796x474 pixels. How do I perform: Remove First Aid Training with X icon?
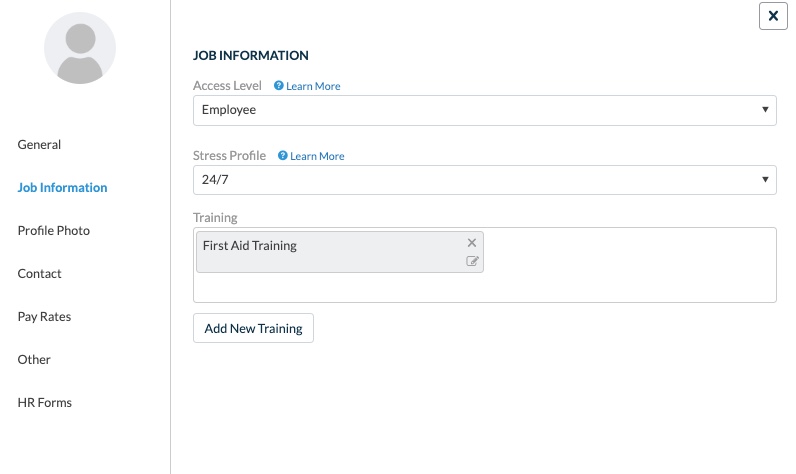[472, 243]
